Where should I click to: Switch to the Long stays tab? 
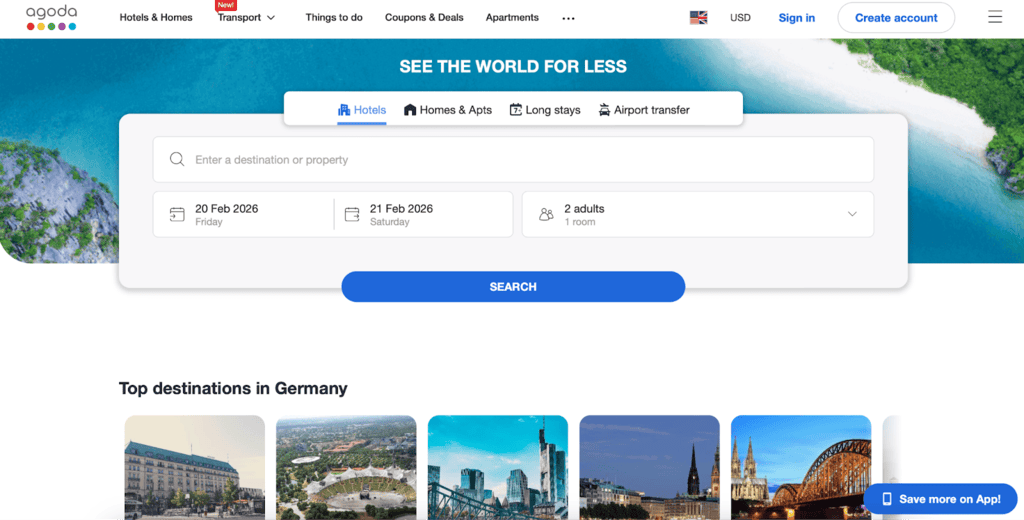(545, 110)
